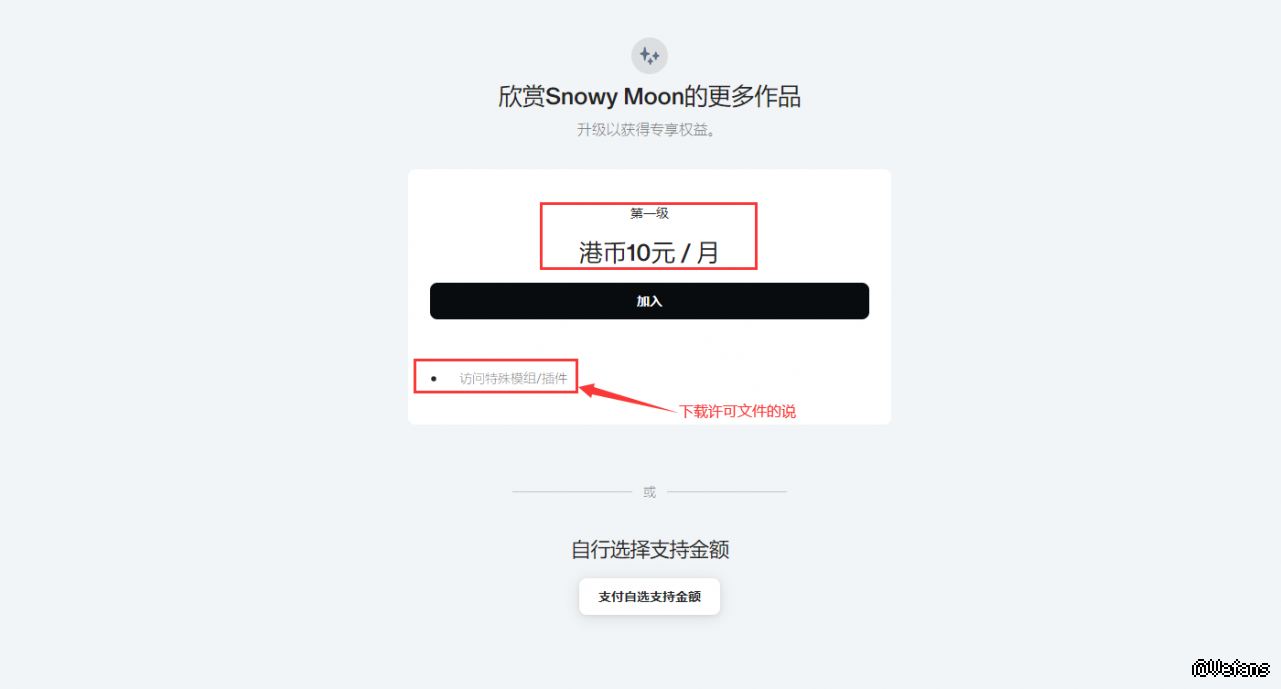This screenshot has width=1281, height=689.
Task: Select the 港币10元 / 月 price text
Action: tap(649, 253)
